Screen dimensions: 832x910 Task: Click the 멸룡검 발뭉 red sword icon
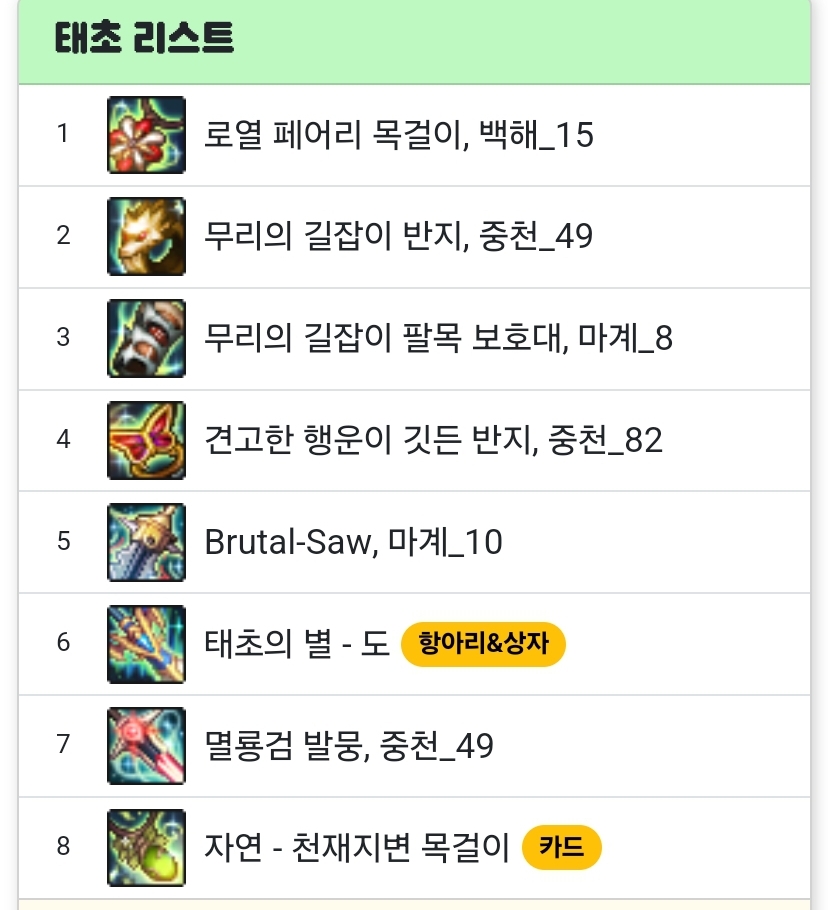point(146,746)
